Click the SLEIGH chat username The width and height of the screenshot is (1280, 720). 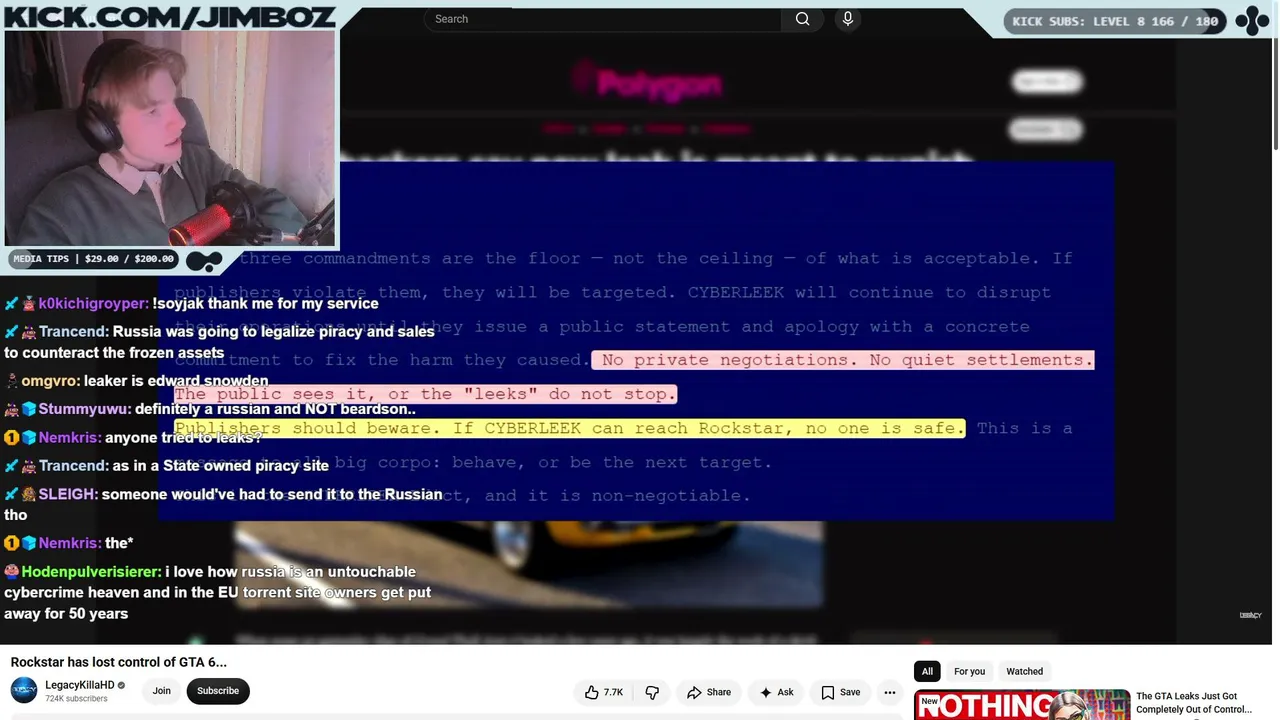click(x=68, y=494)
